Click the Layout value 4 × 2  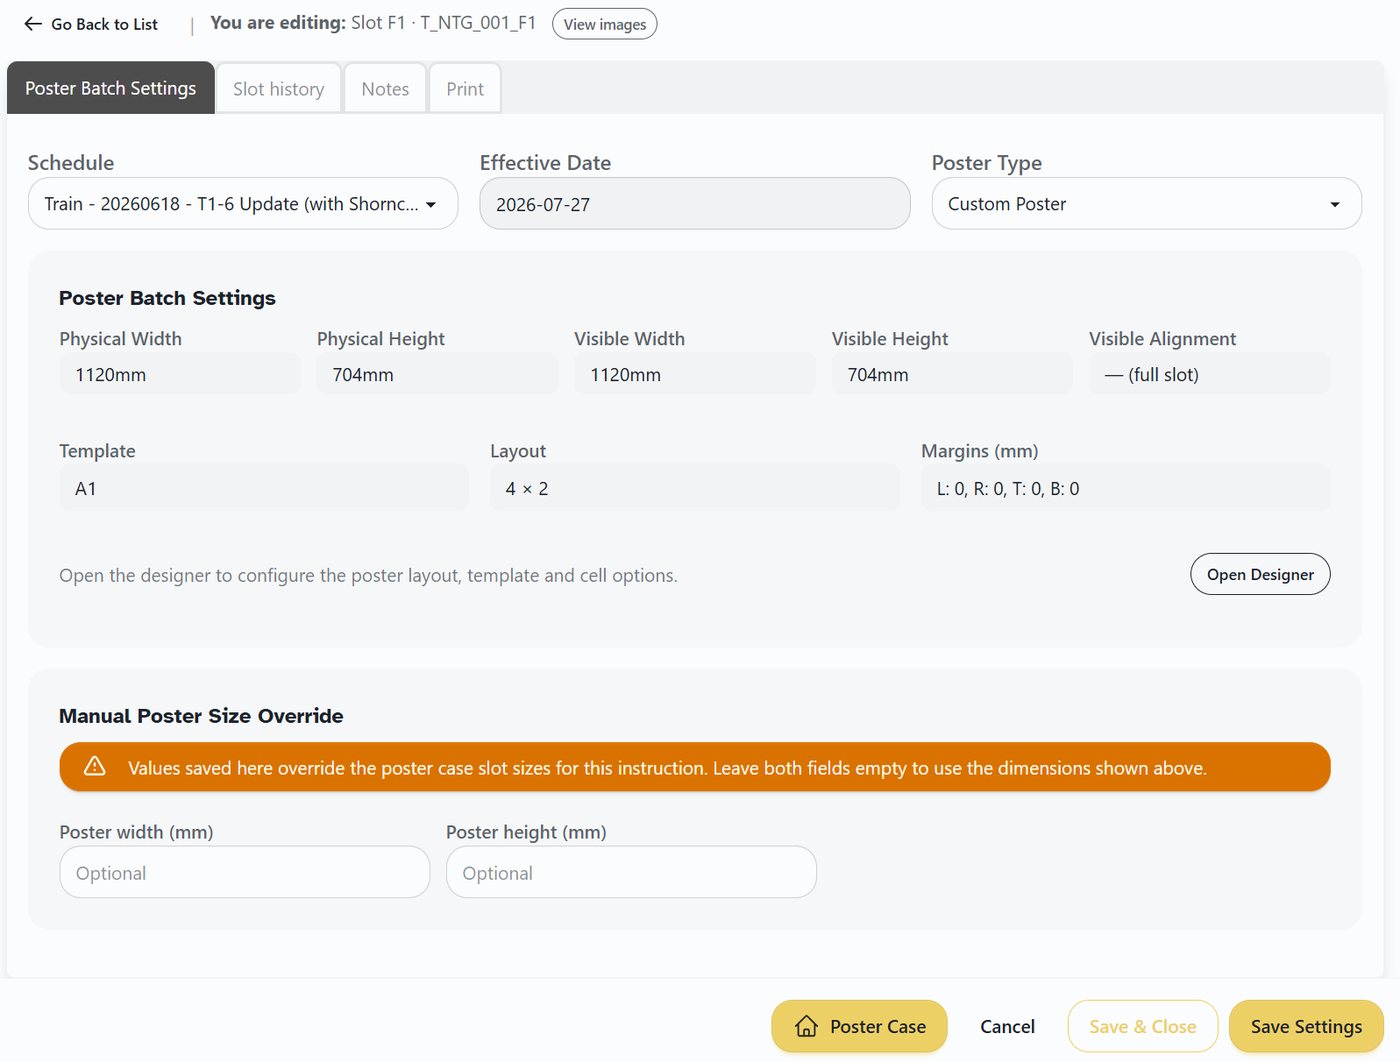click(x=695, y=488)
